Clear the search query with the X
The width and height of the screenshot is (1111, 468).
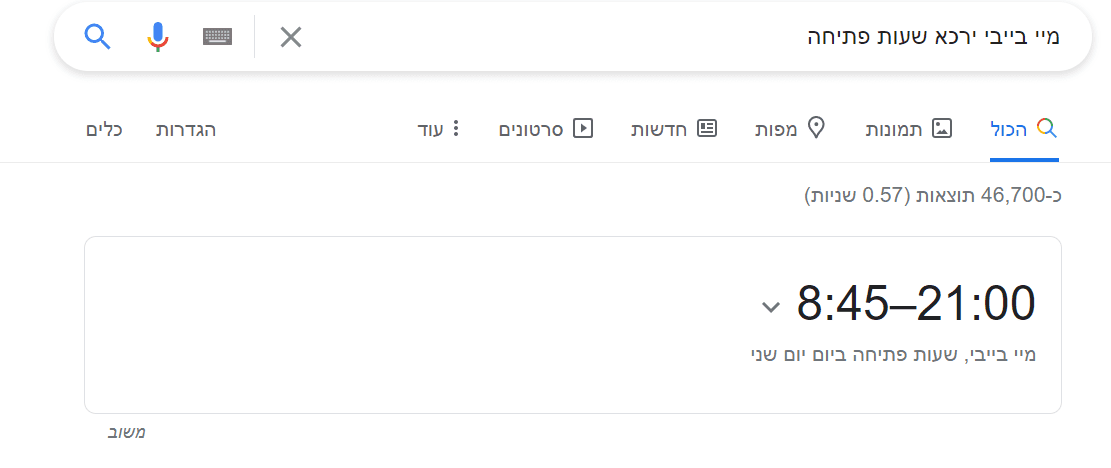tap(290, 38)
